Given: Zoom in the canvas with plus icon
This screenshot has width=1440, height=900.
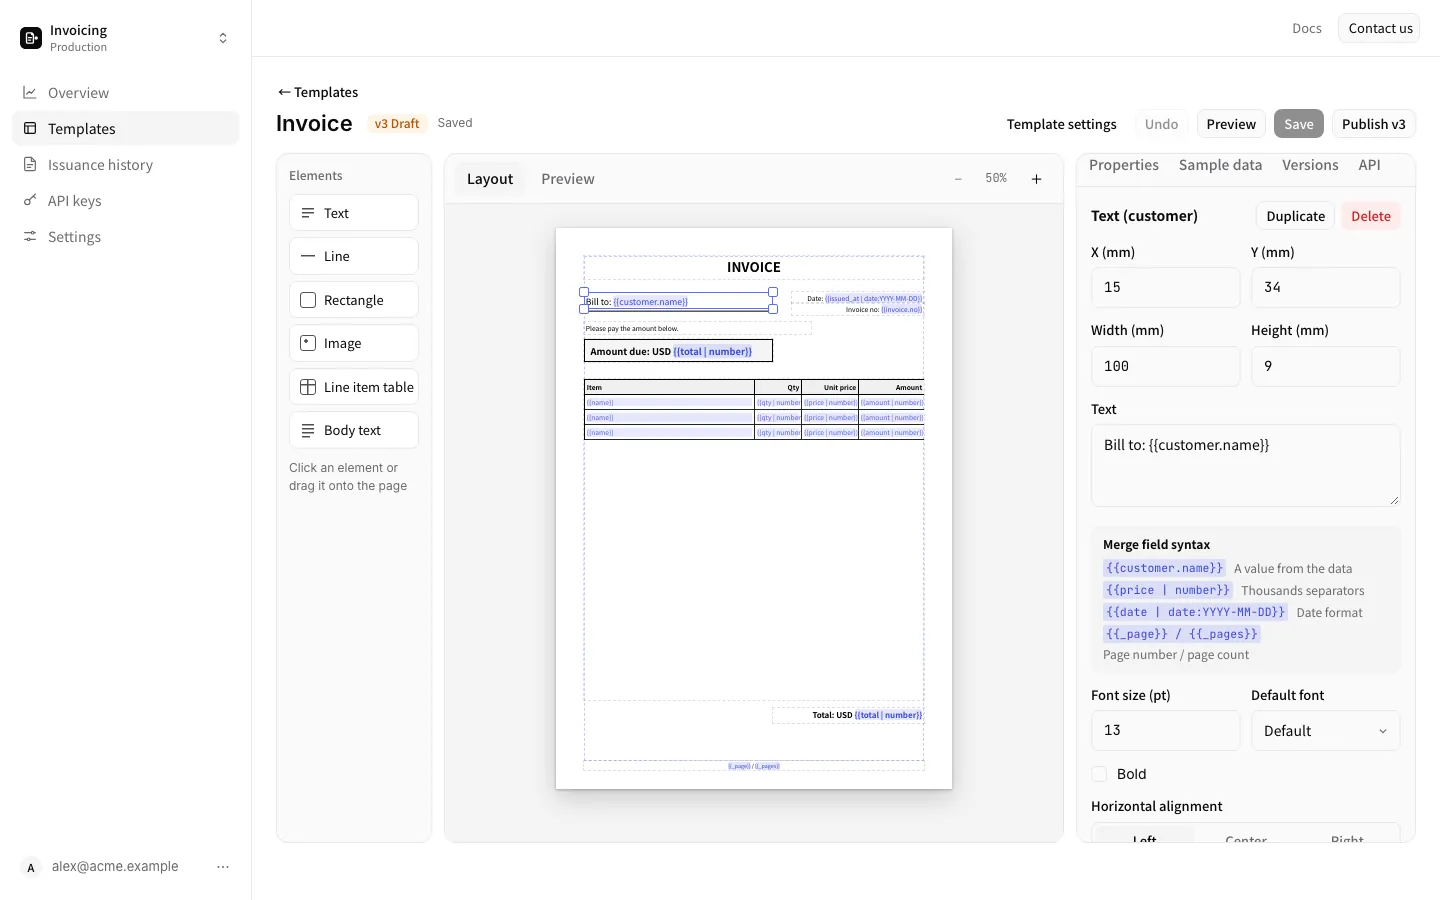Looking at the screenshot, I should tap(1037, 179).
